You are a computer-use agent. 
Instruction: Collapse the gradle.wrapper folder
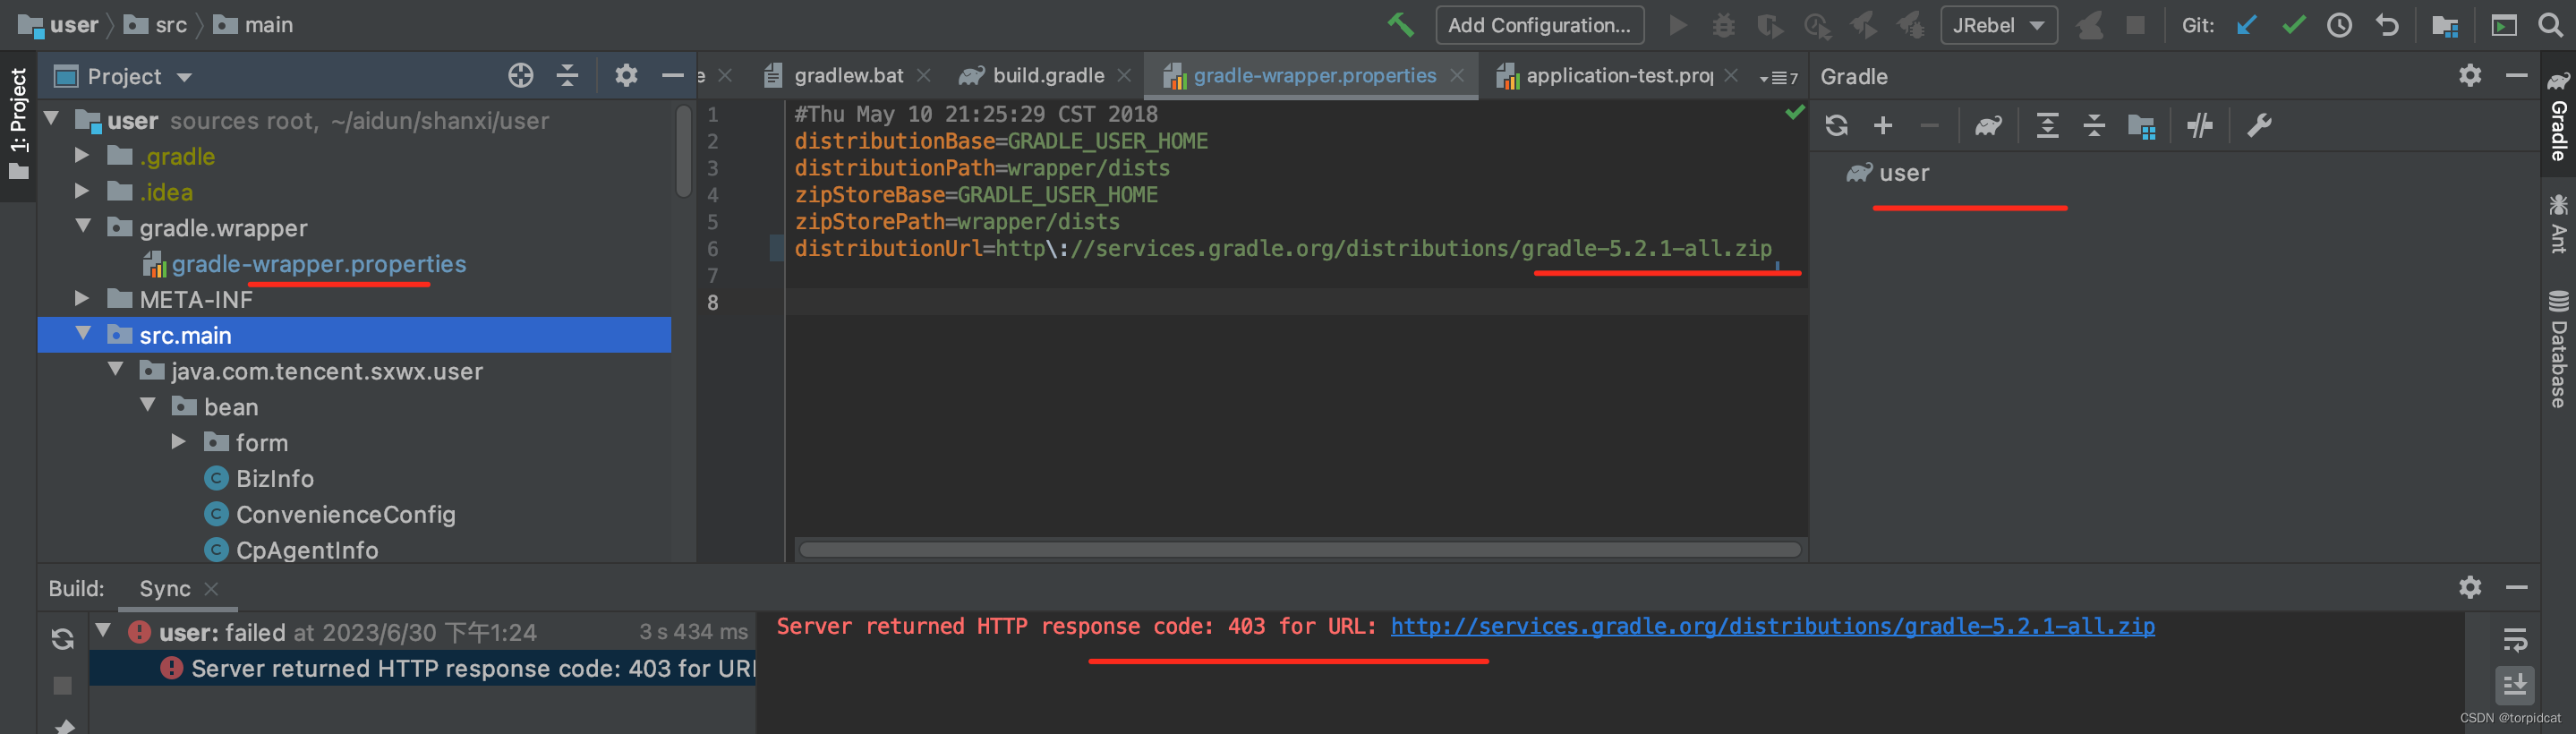point(84,226)
